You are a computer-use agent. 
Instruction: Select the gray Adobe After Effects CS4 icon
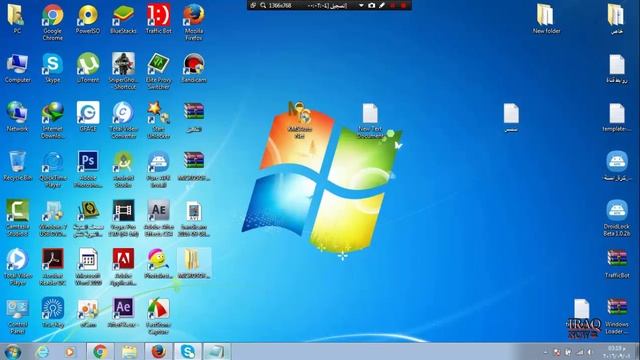158,217
